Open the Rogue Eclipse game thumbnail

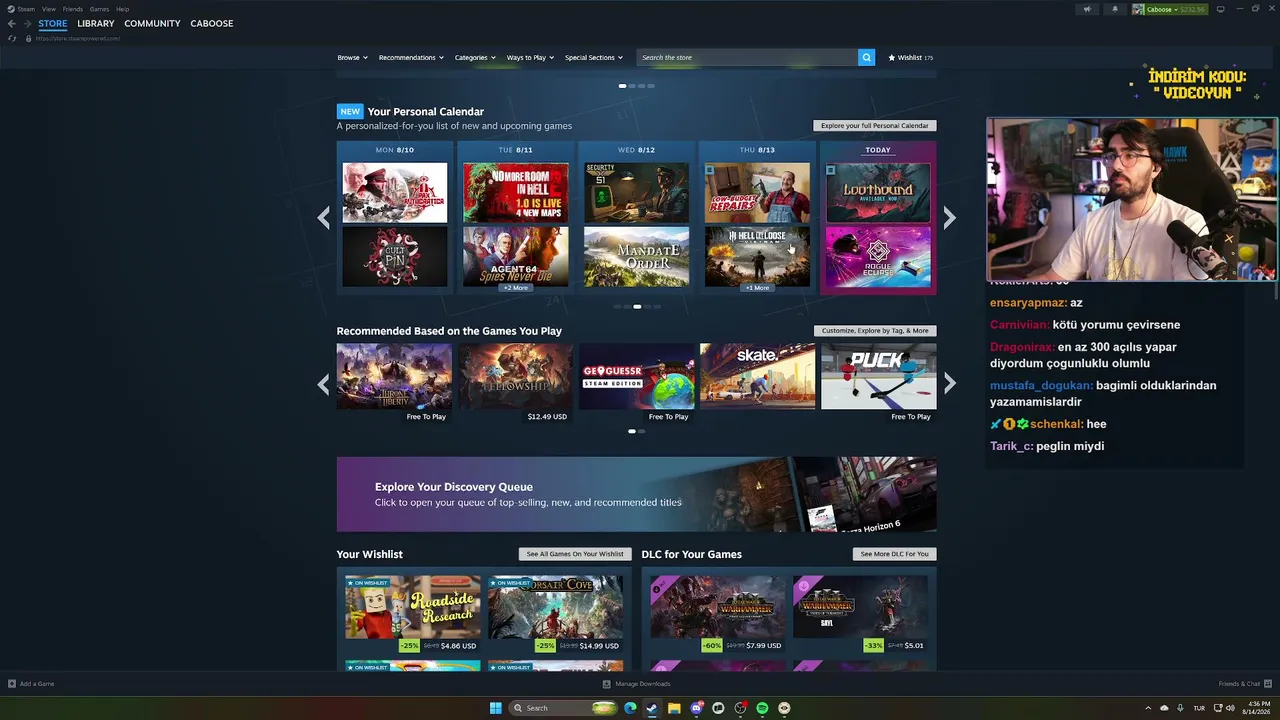(x=878, y=257)
